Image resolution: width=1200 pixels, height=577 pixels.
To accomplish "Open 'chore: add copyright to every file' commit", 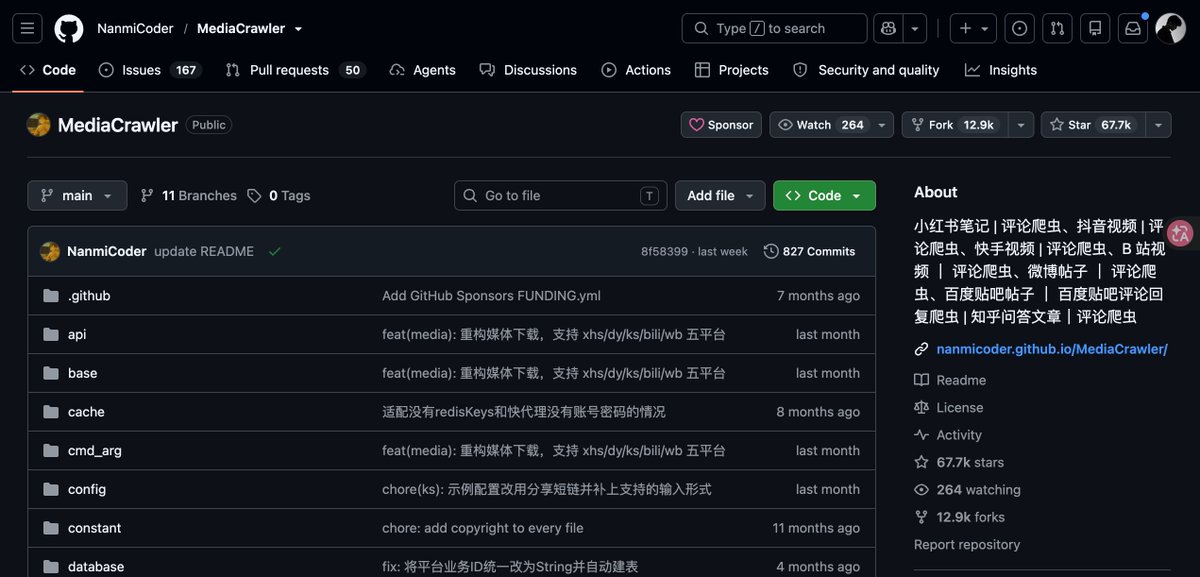I will [482, 528].
